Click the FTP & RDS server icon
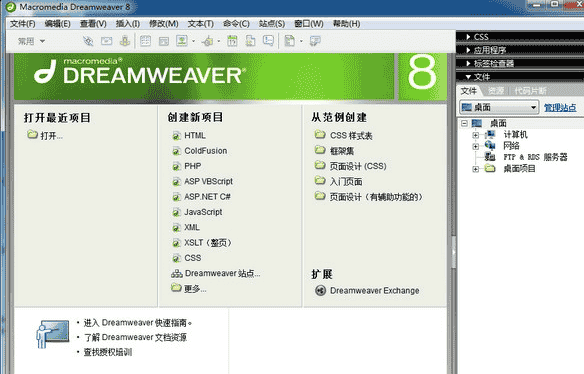Viewport: 584px width, 374px height. (490, 157)
